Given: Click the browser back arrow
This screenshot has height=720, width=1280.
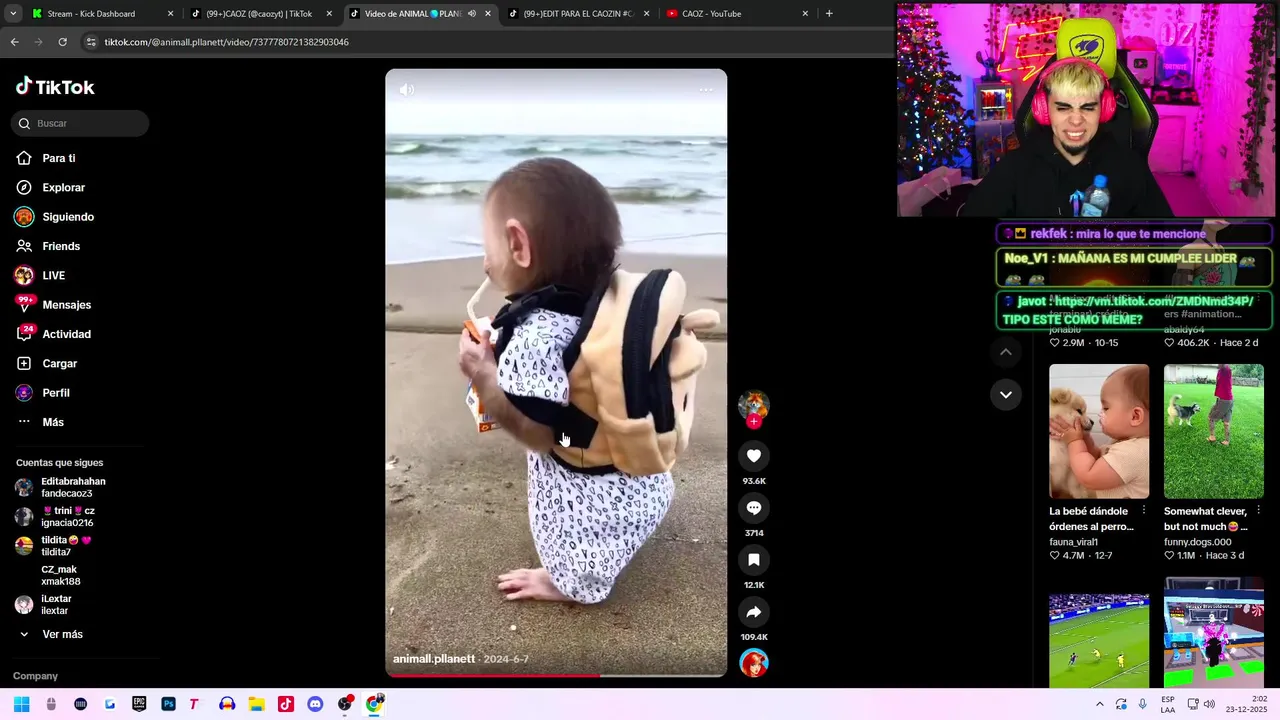Looking at the screenshot, I should [x=14, y=42].
